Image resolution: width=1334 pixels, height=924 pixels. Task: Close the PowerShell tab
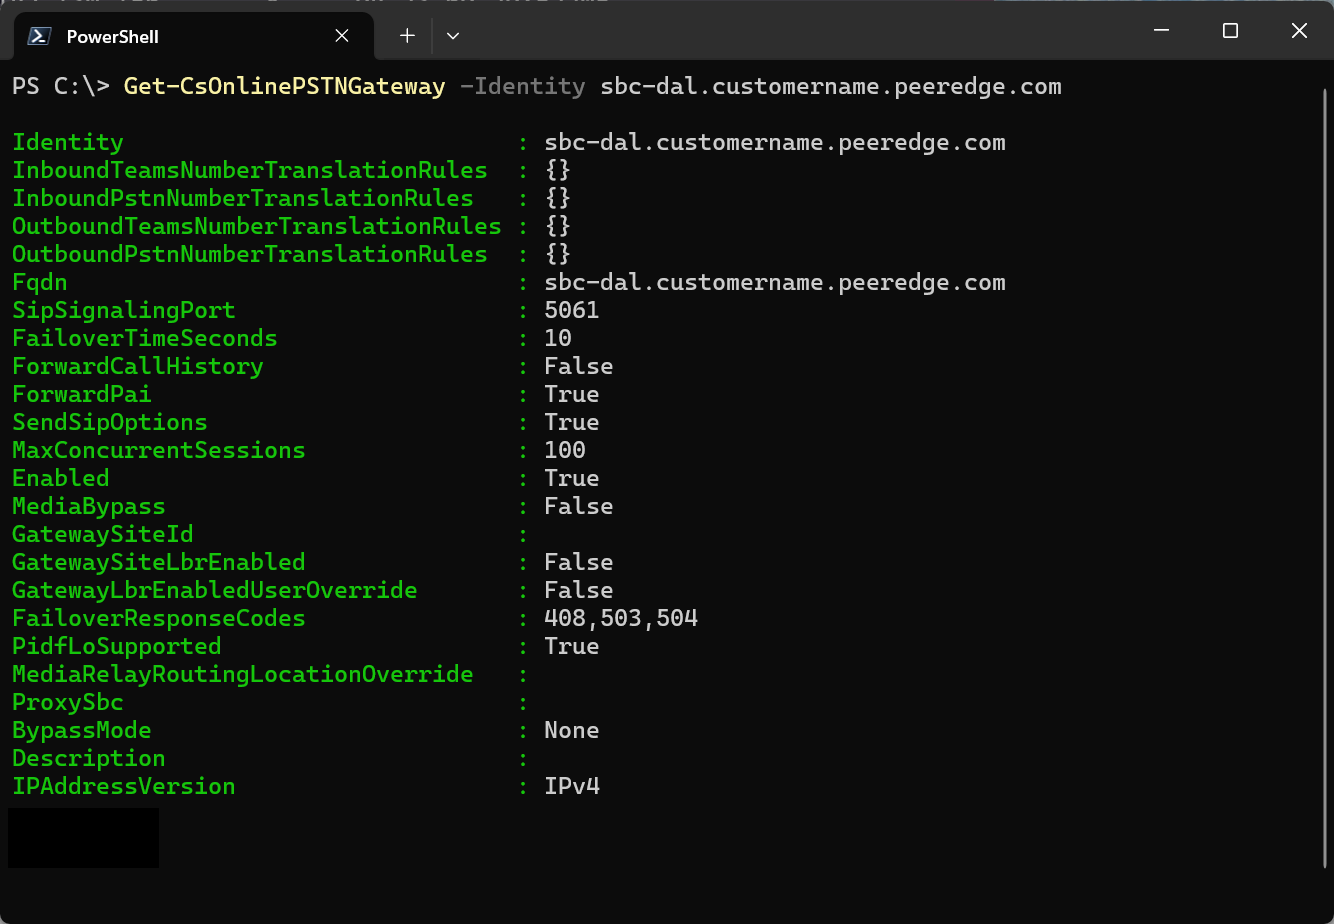[342, 36]
